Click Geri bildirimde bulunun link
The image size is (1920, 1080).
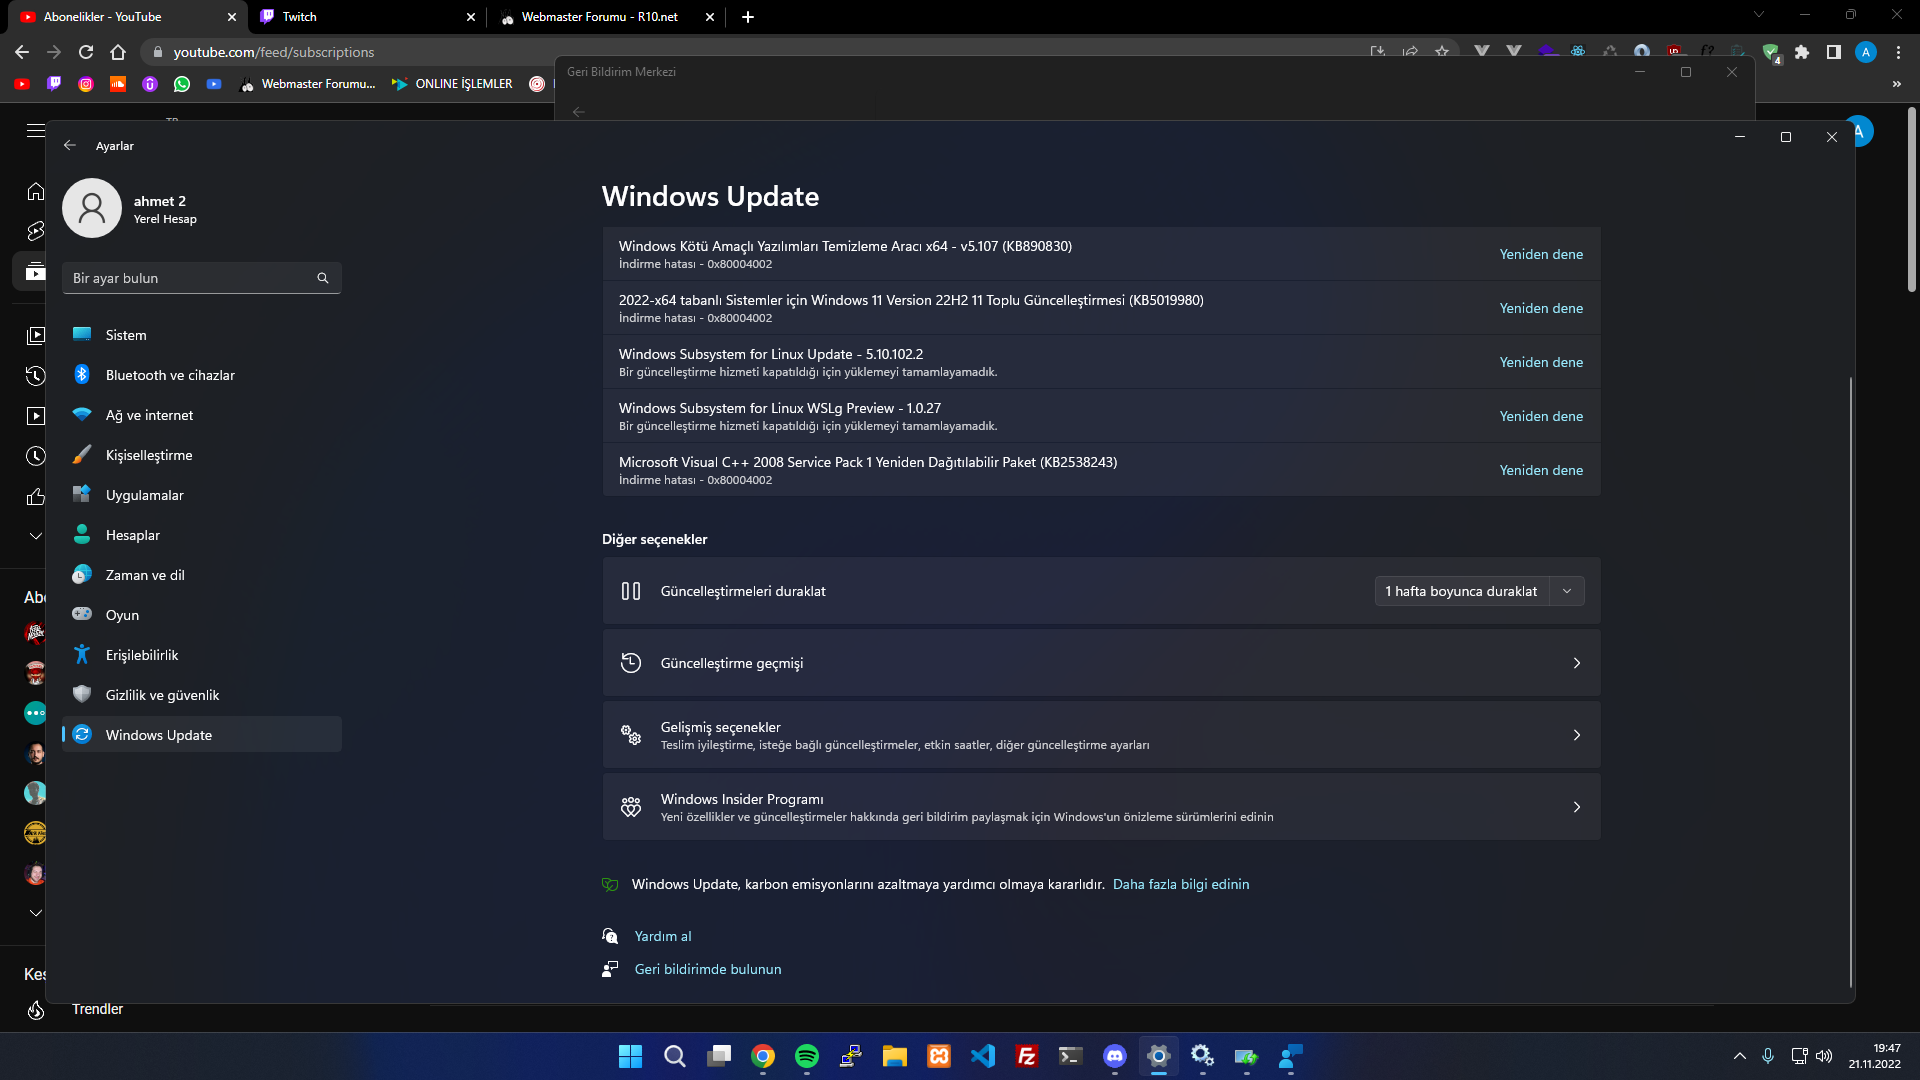[708, 969]
